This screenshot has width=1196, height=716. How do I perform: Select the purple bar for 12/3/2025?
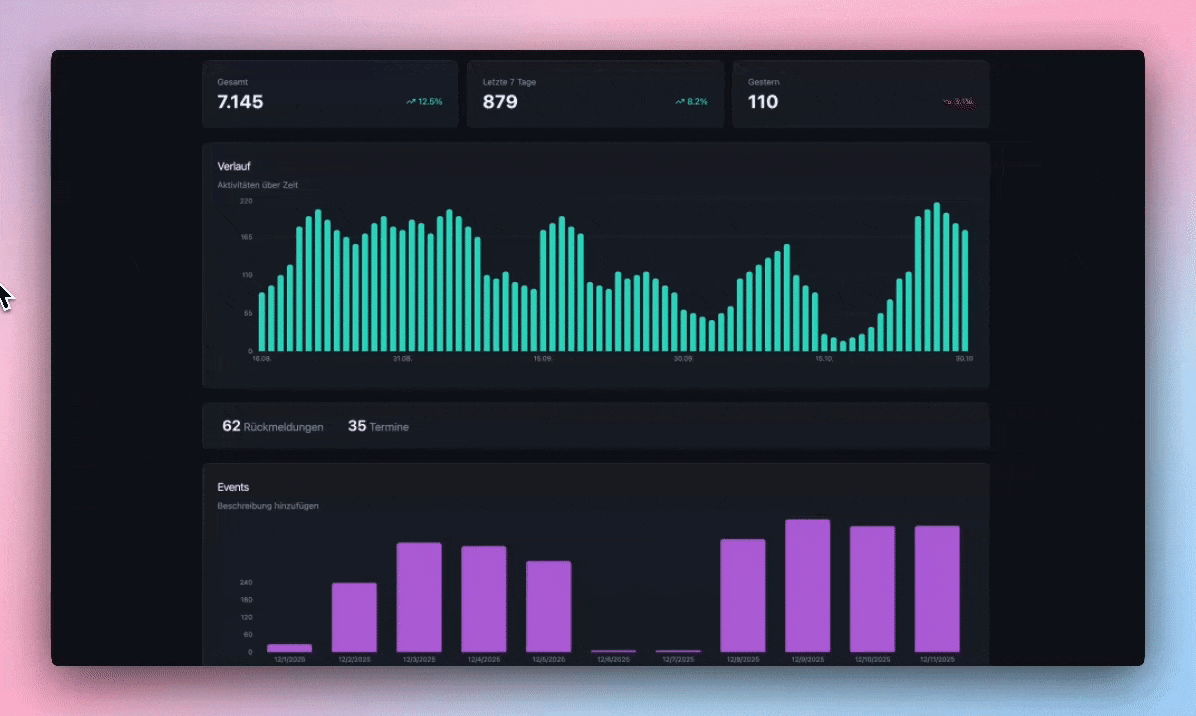click(419, 597)
